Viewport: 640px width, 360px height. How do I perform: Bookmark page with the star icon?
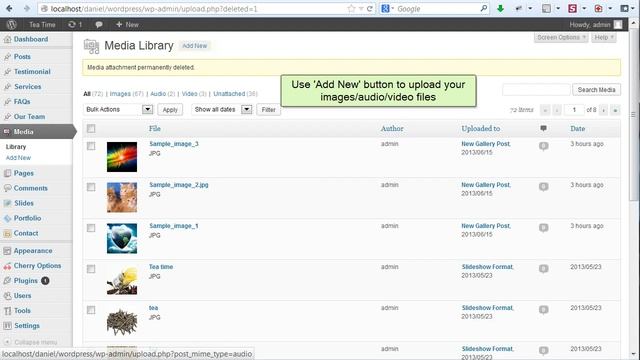click(x=351, y=9)
